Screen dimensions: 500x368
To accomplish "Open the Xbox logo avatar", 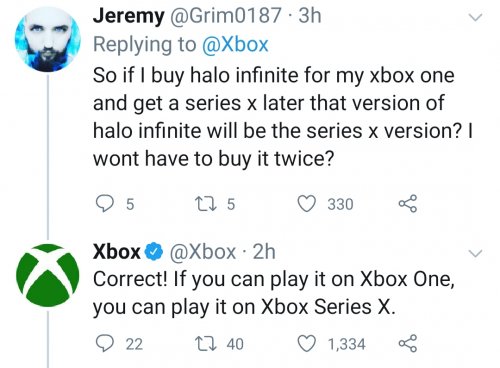I will [48, 275].
